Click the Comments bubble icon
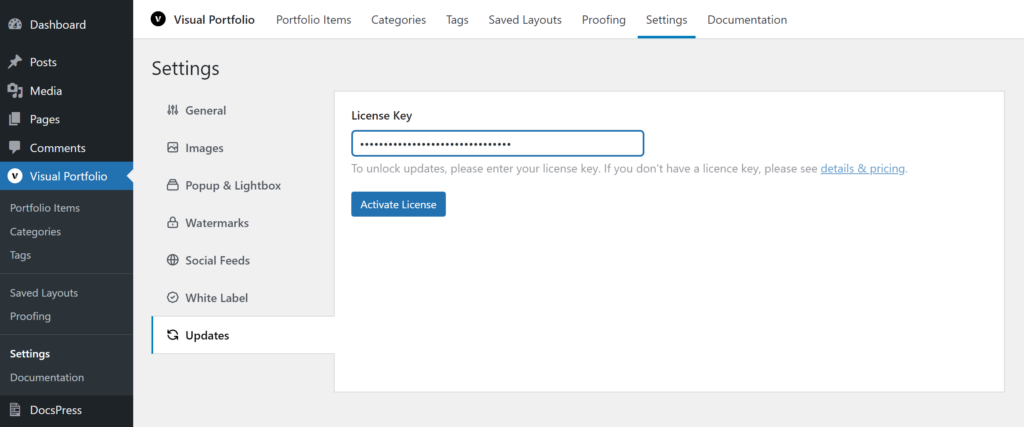Screen dimensions: 1024x427 click(15, 148)
